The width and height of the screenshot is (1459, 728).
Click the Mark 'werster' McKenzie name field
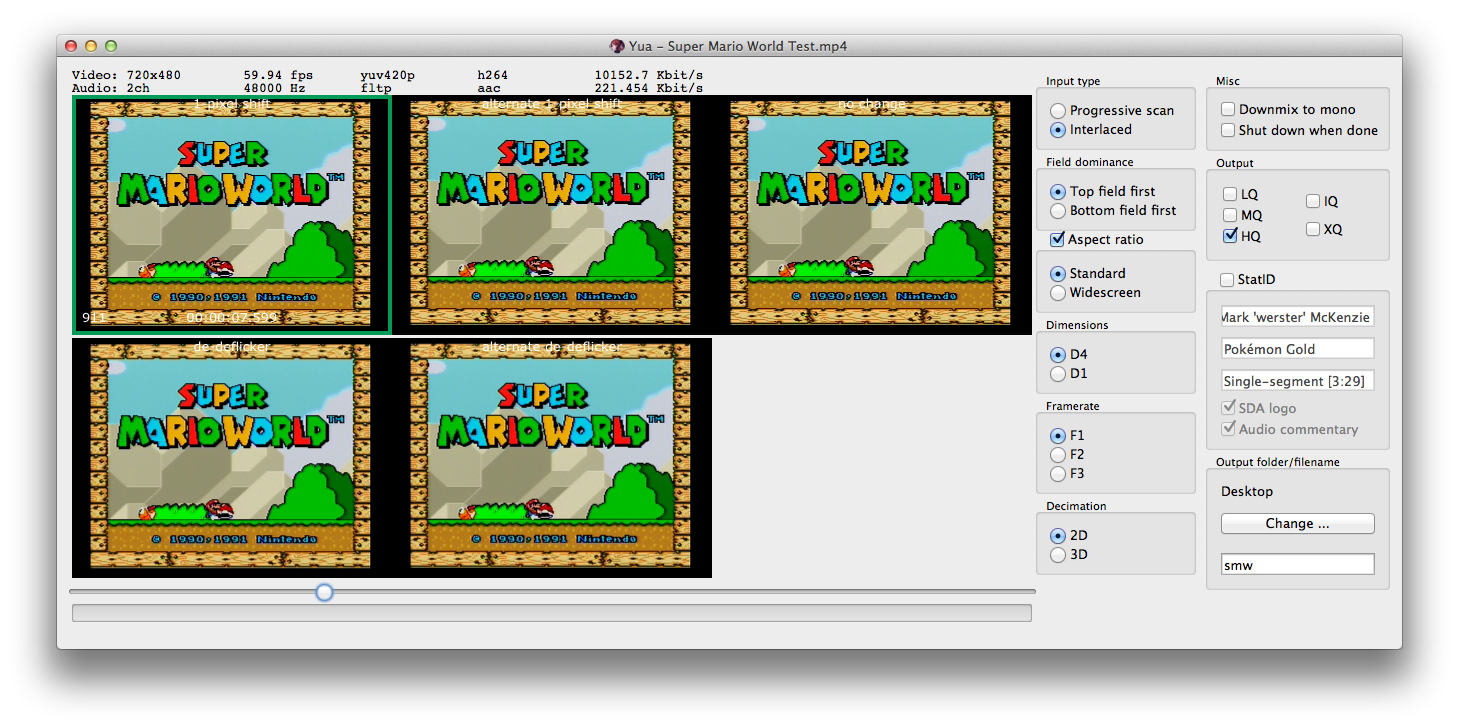pos(1297,317)
